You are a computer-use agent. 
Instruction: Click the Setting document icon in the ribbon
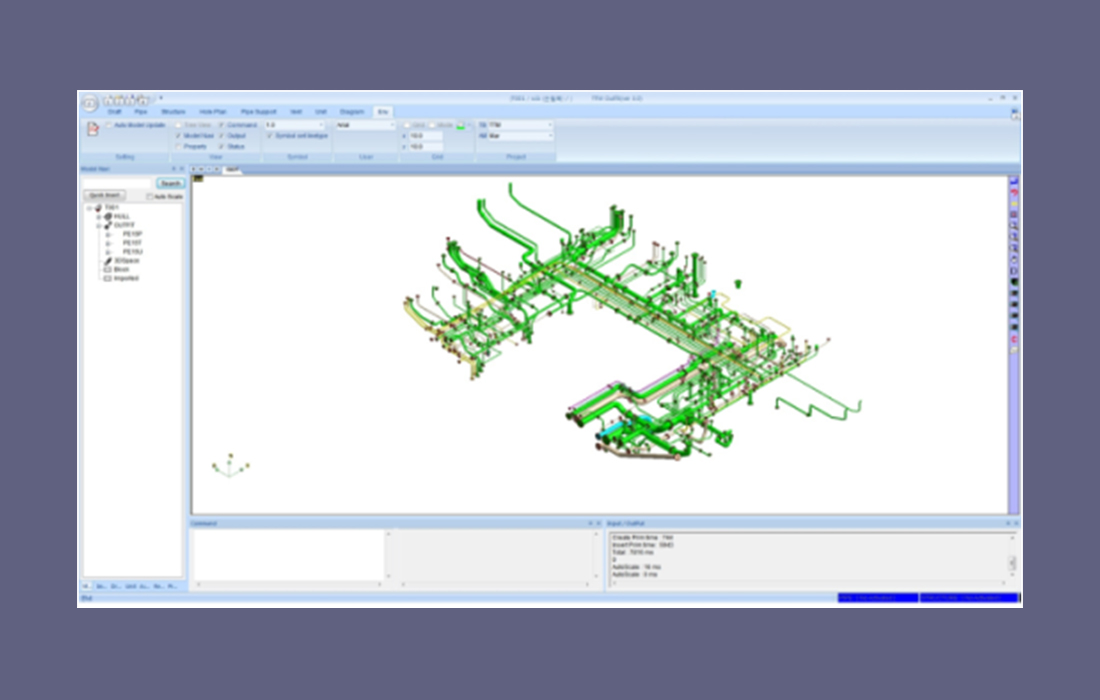point(93,129)
